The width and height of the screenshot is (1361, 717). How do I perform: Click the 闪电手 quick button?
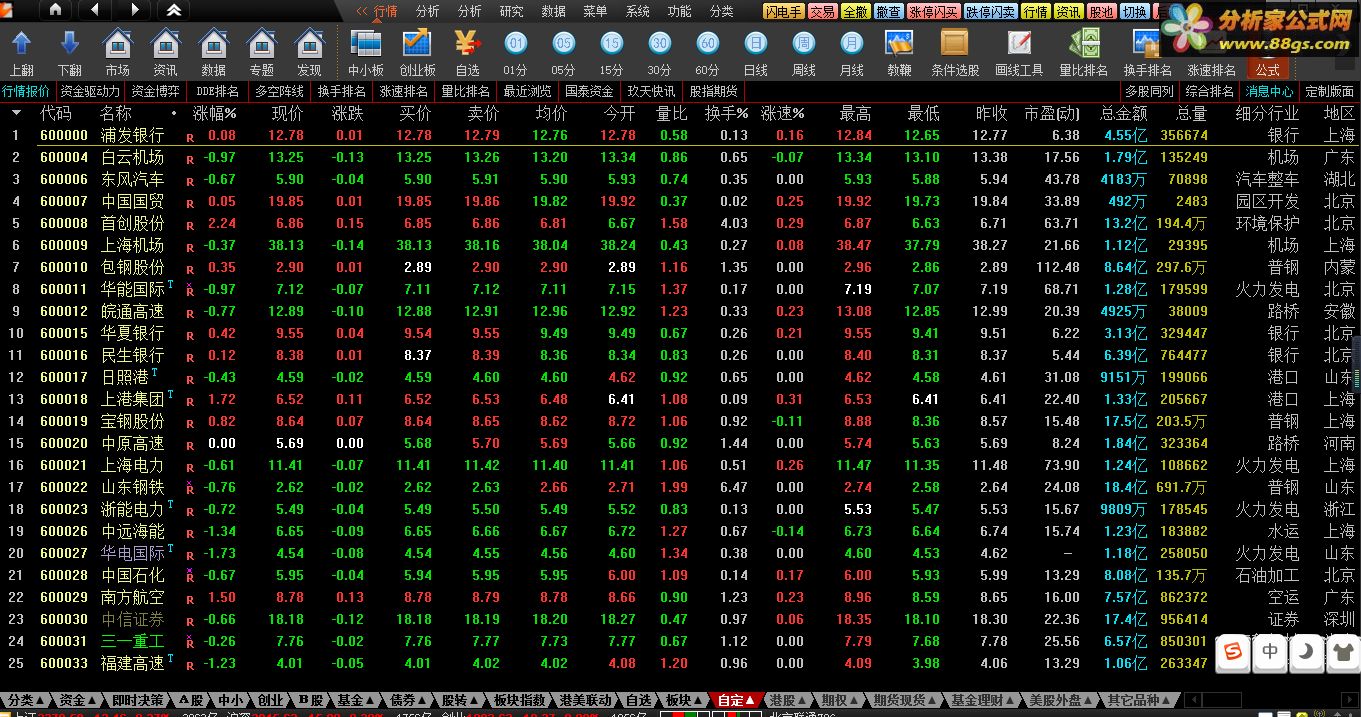(x=783, y=12)
